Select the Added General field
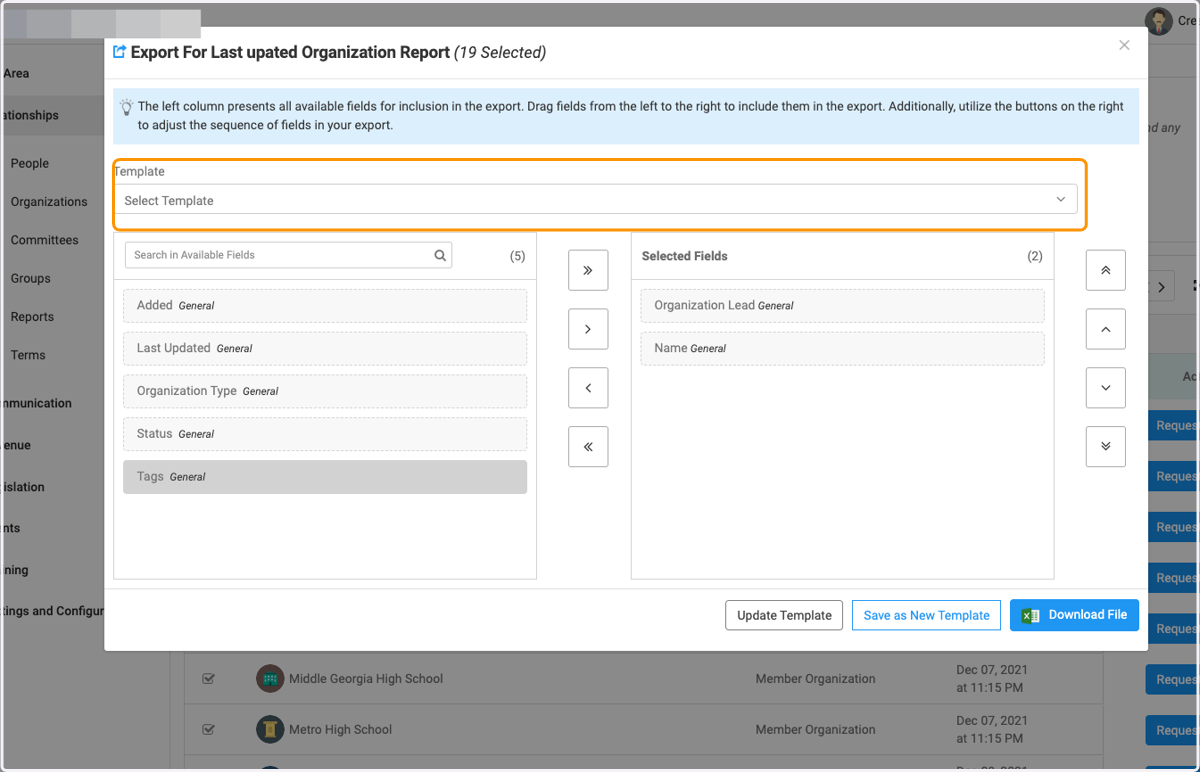1200x772 pixels. 325,305
